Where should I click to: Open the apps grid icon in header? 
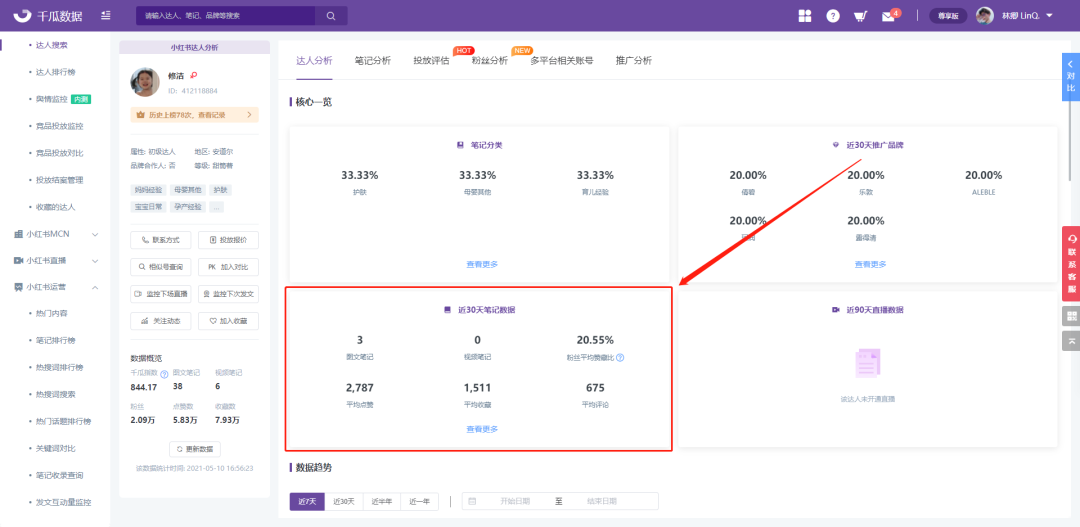click(x=805, y=16)
